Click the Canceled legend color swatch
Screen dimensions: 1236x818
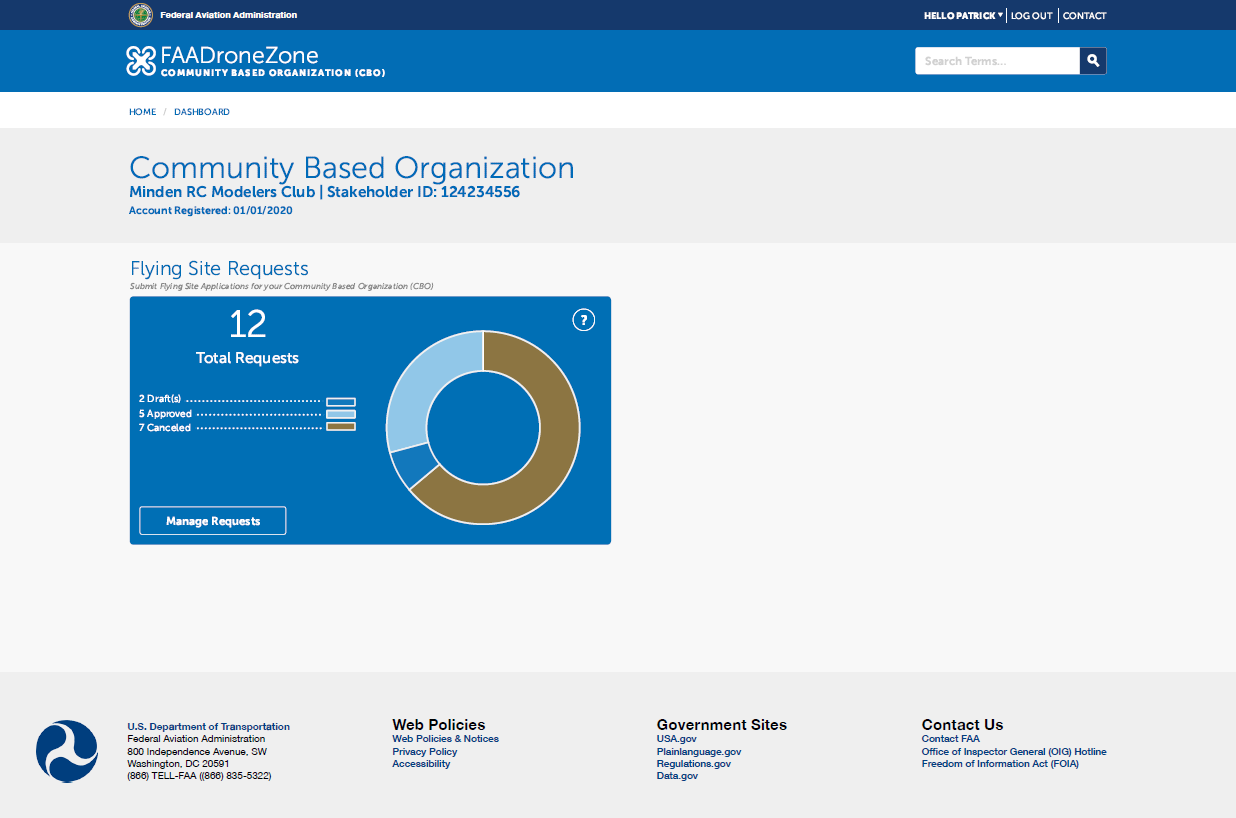coord(341,427)
